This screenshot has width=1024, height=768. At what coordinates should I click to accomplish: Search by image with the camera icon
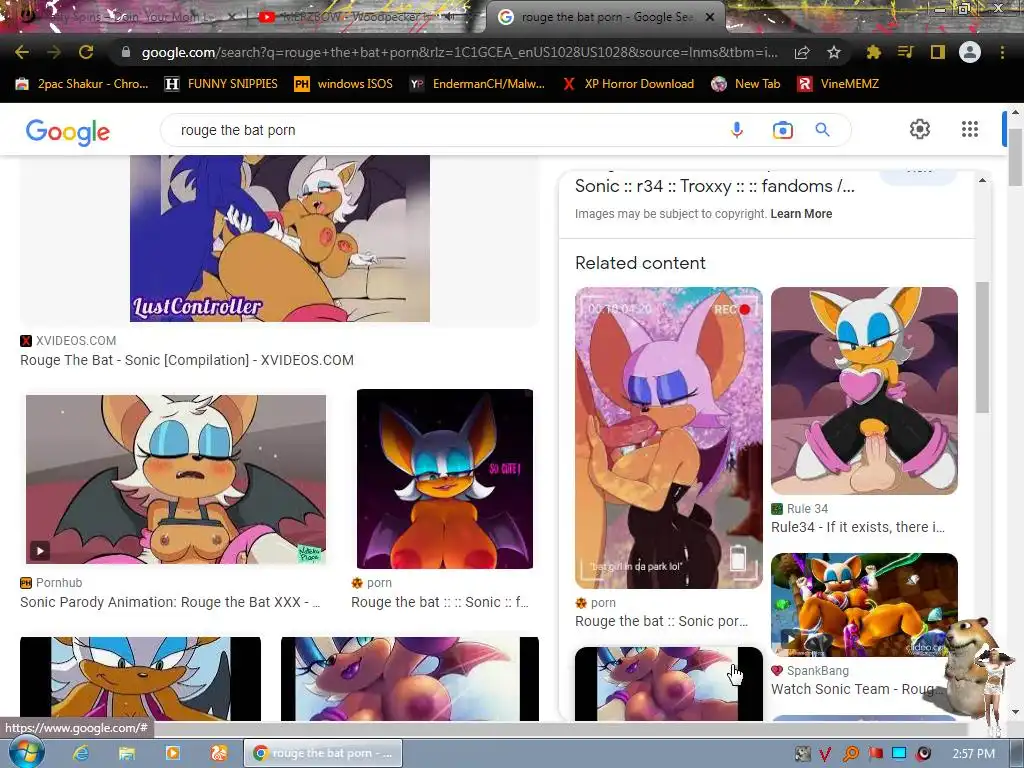click(782, 130)
